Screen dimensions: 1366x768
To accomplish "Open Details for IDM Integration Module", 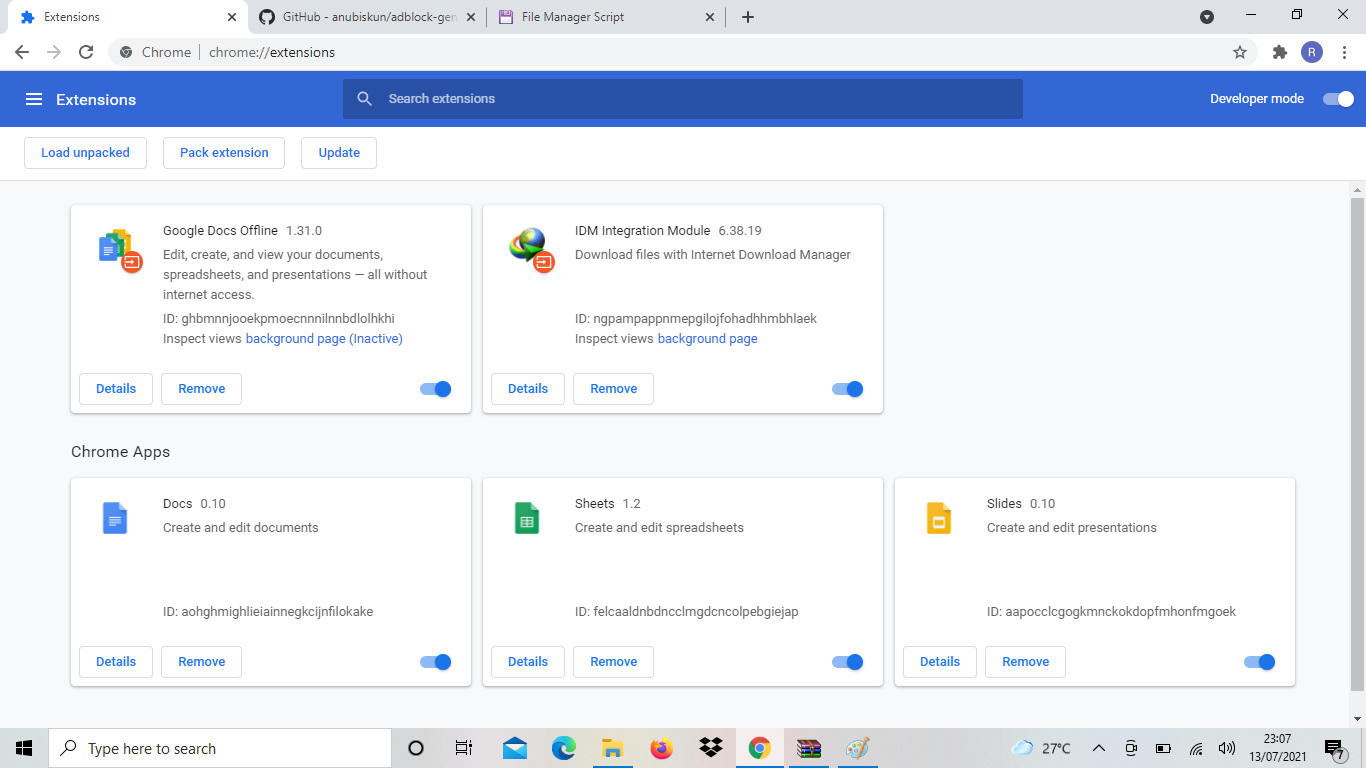I will (x=528, y=389).
